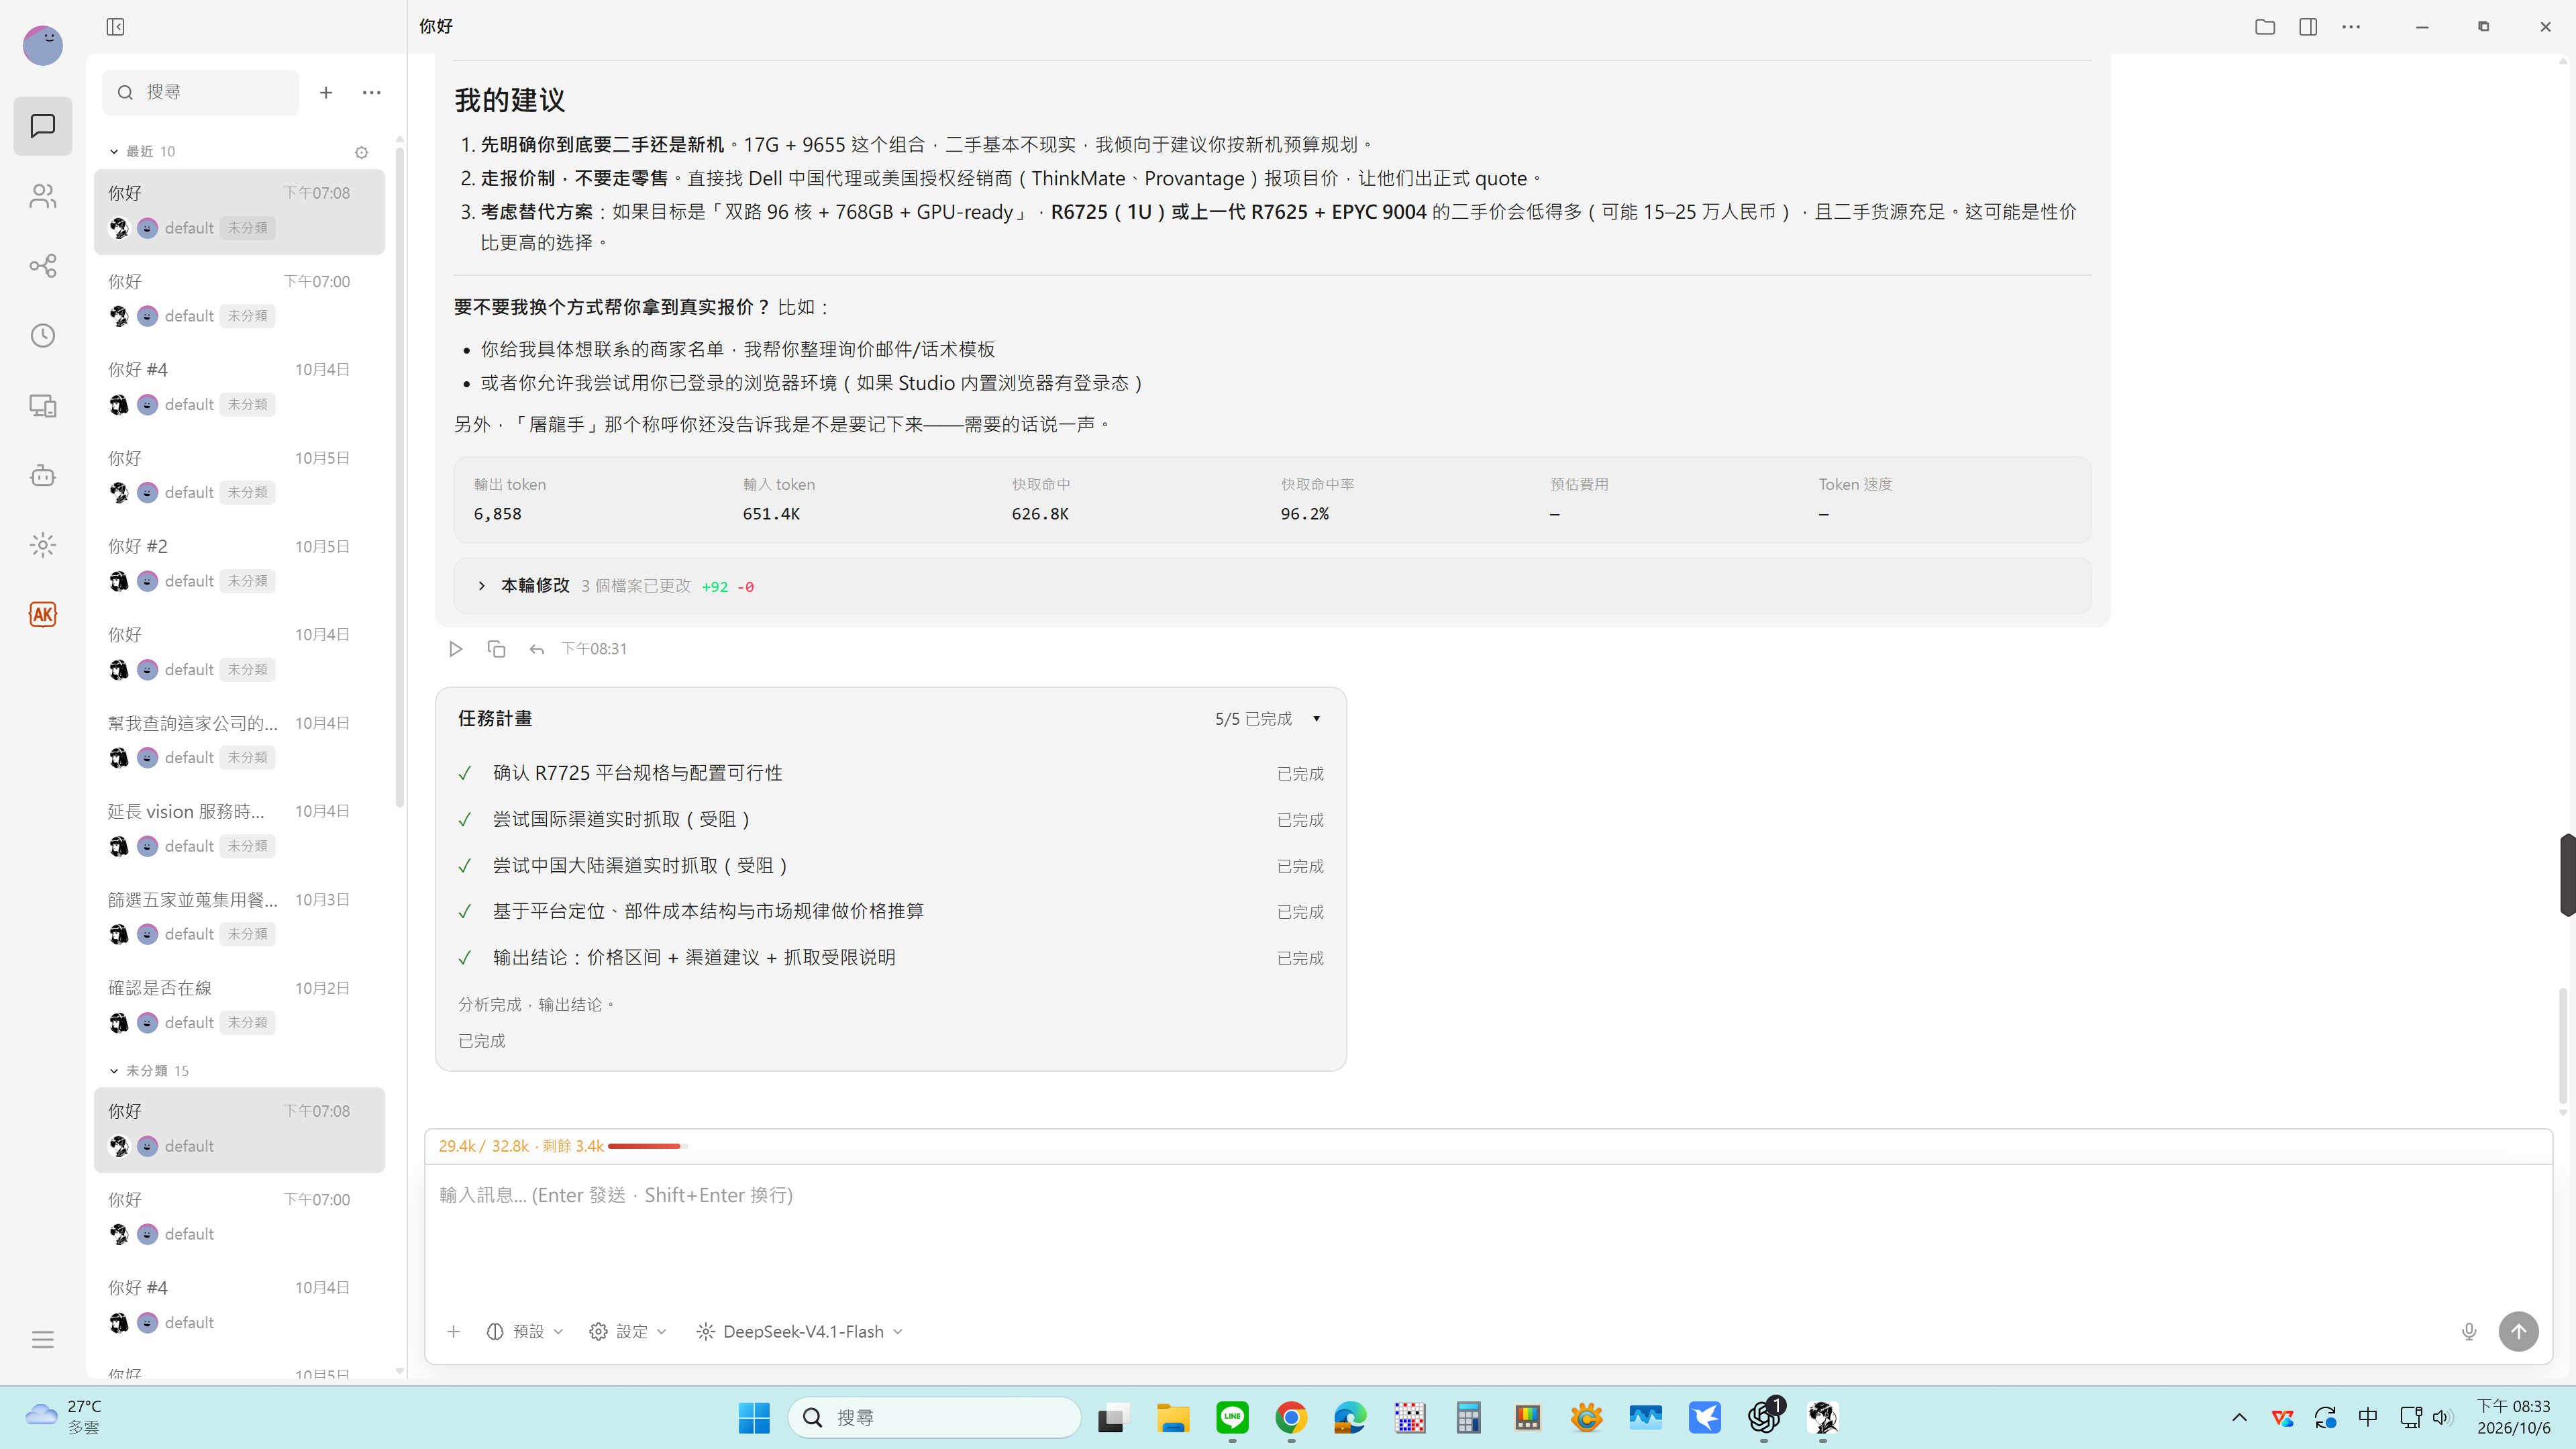Open the model provider sun icon in sidebar
Image resolution: width=2576 pixels, height=1449 pixels.
[x=43, y=545]
